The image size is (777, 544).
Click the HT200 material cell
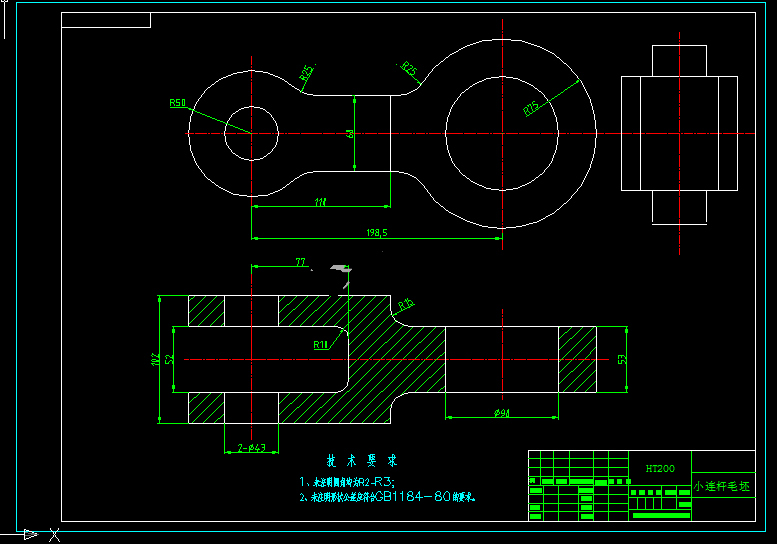[660, 468]
